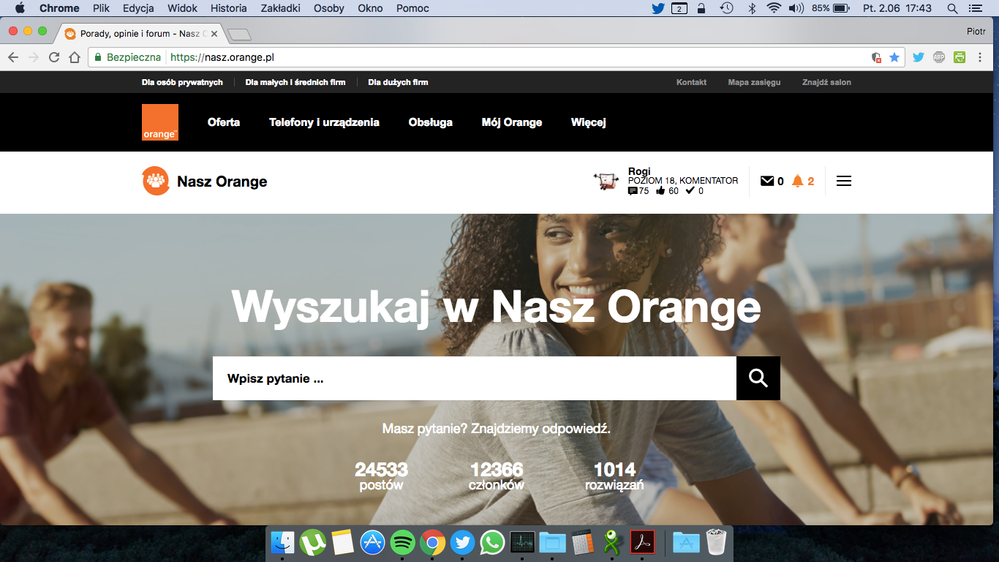999x562 pixels.
Task: Open a new tab button
Action: click(239, 34)
